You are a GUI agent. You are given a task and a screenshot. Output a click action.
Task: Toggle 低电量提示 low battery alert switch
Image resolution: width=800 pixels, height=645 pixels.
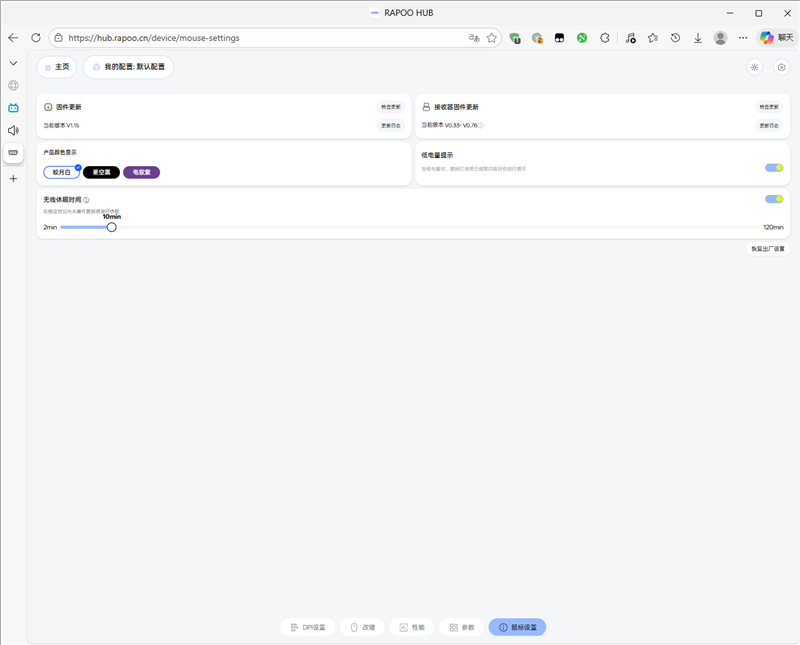tap(774, 168)
